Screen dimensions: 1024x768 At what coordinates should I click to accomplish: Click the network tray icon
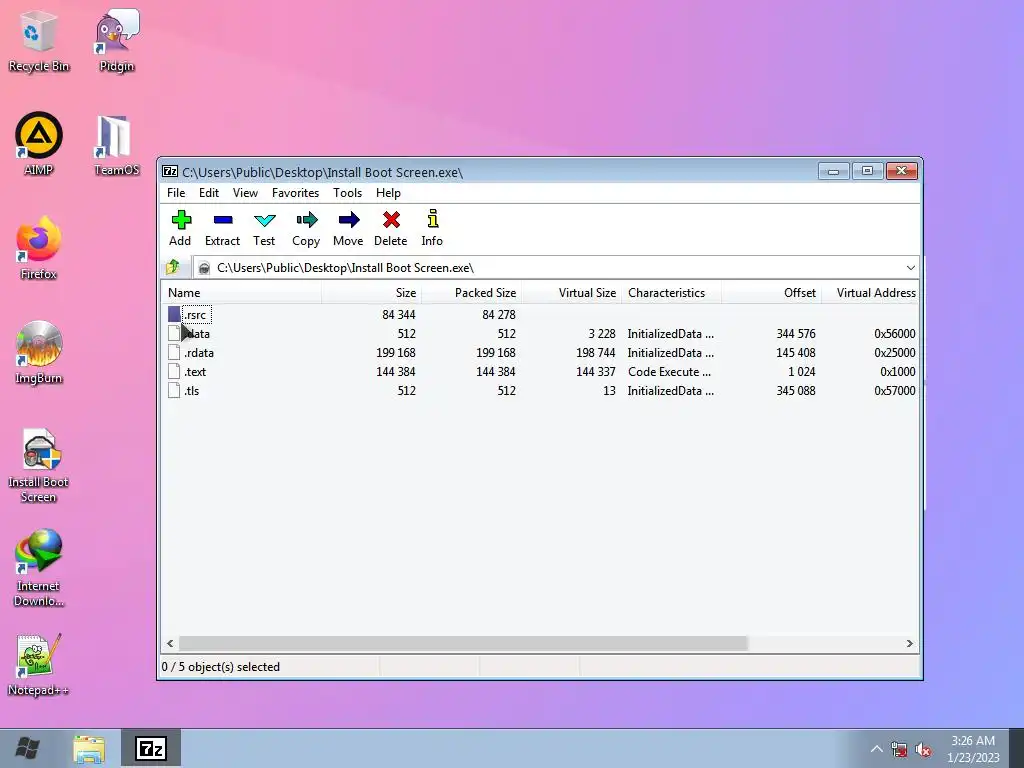[x=899, y=750]
